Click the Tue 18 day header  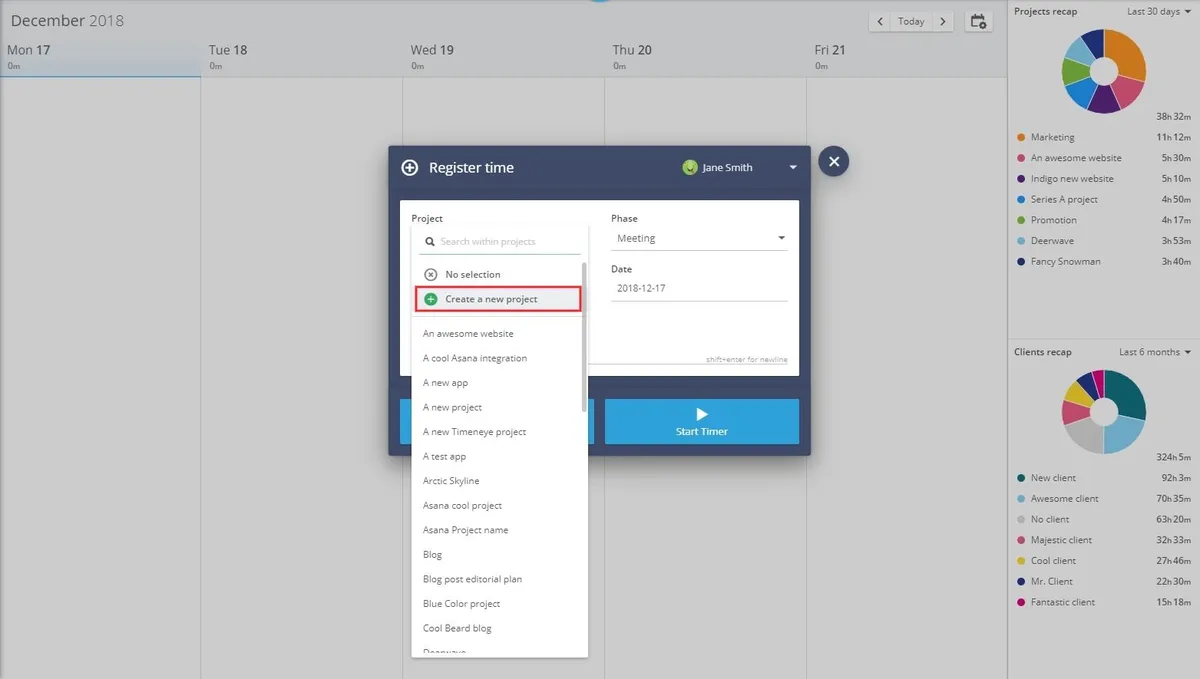302,57
